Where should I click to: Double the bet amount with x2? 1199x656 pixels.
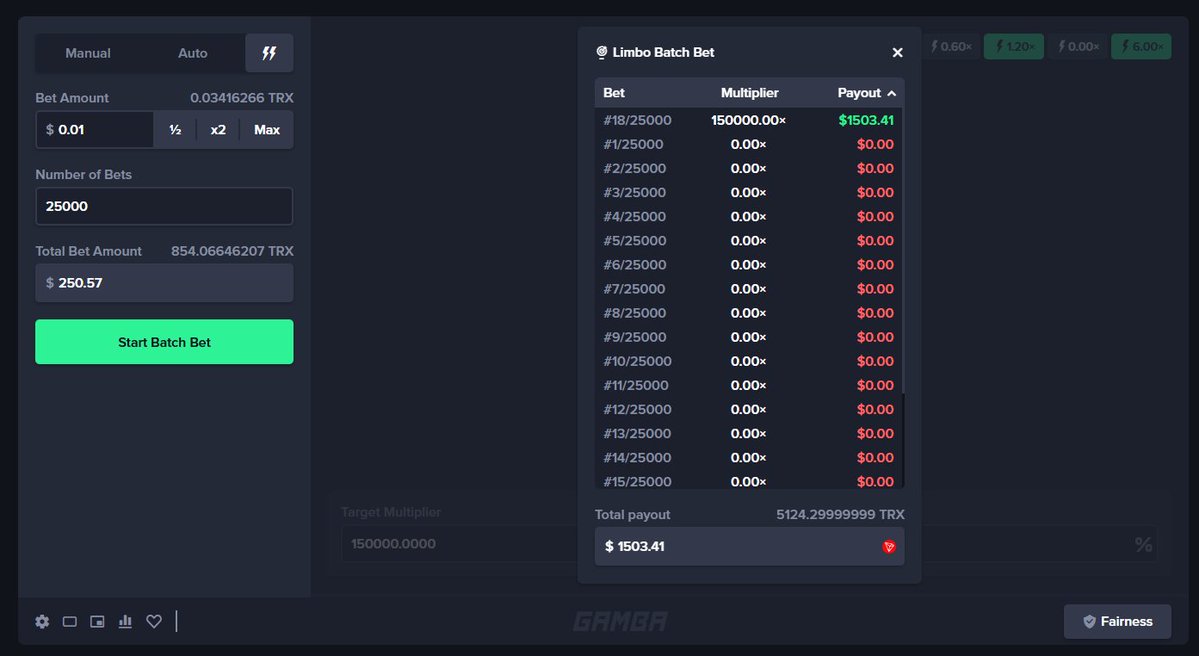coord(218,130)
